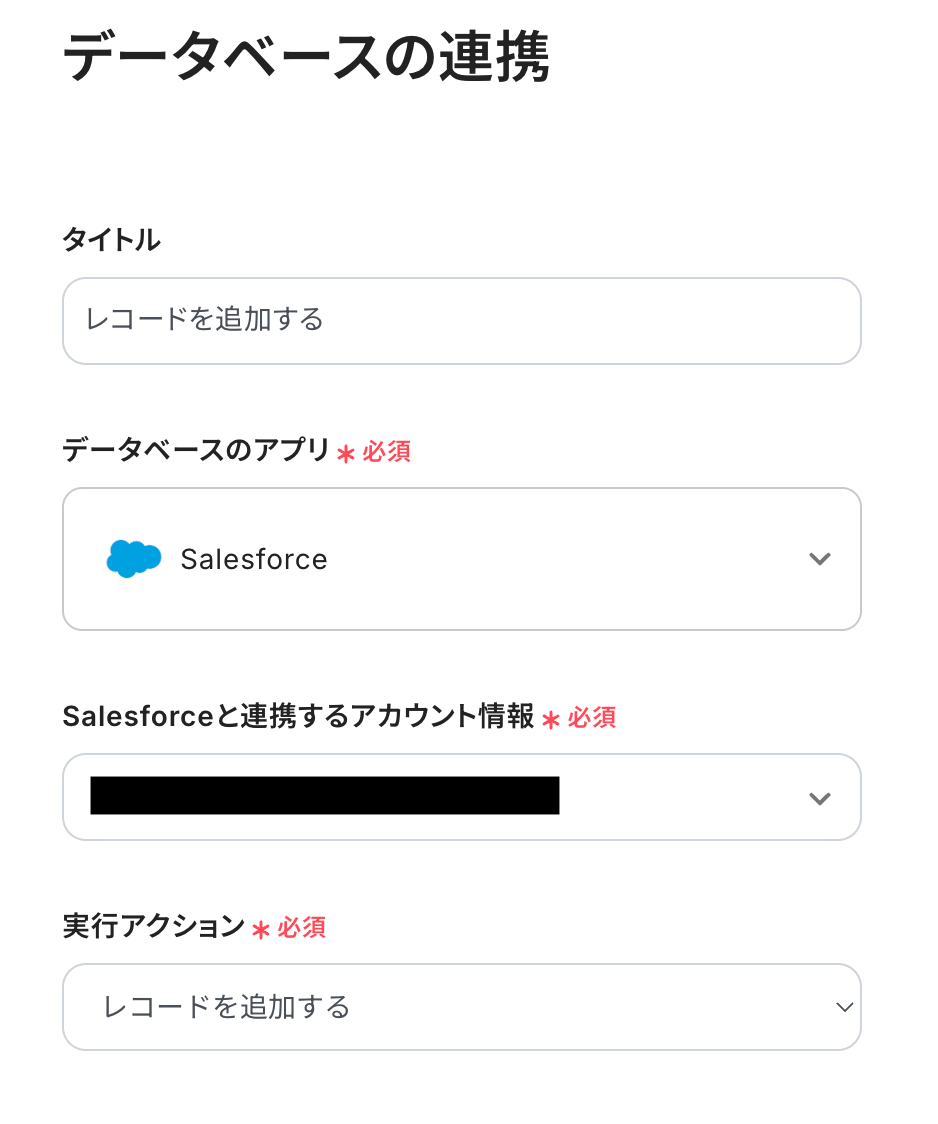938x1124 pixels.
Task: Expand the database app dropdown chevron
Action: click(820, 559)
